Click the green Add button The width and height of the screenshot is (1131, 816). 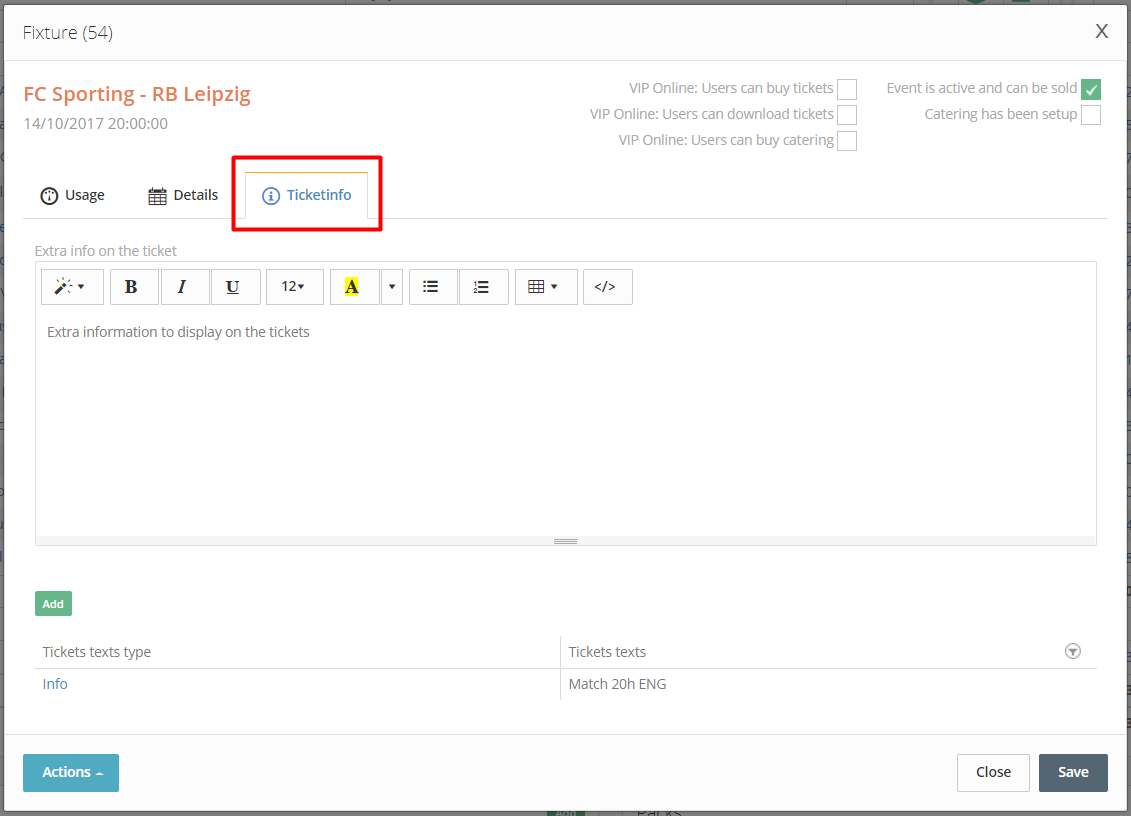tap(53, 604)
